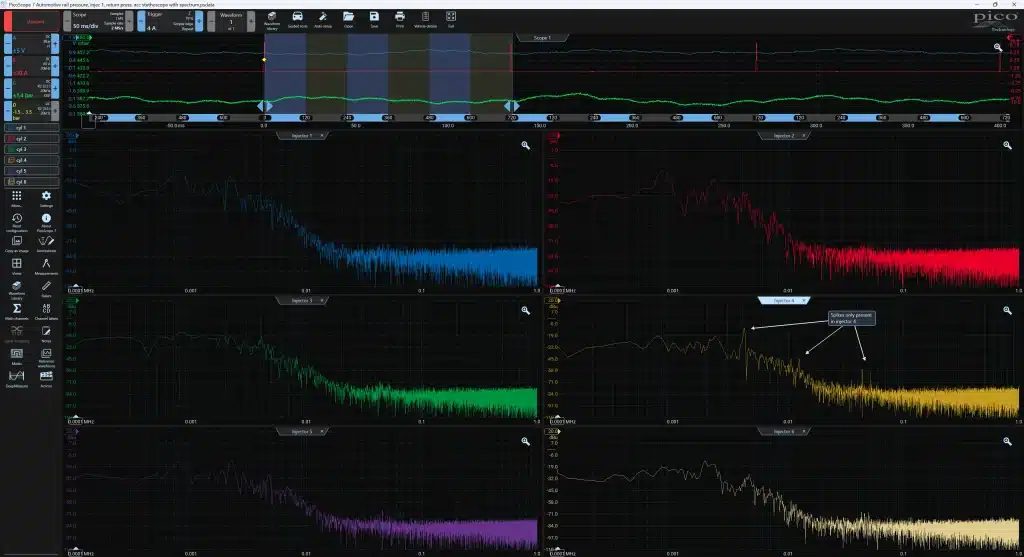The height and width of the screenshot is (557, 1024).
Task: Toggle the cyl 2 channel
Action: pos(31,138)
